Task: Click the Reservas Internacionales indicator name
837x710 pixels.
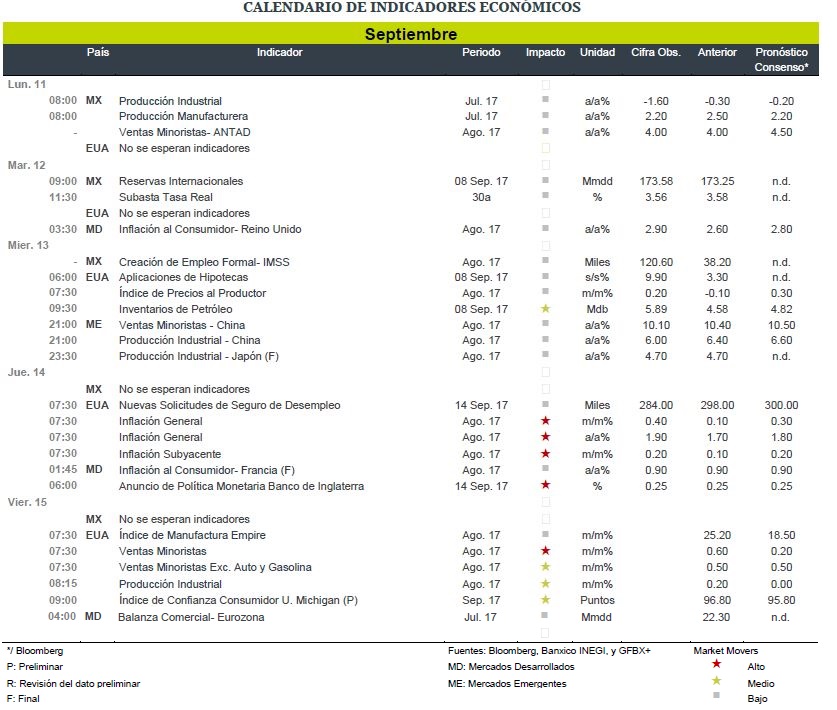Action: click(x=181, y=182)
